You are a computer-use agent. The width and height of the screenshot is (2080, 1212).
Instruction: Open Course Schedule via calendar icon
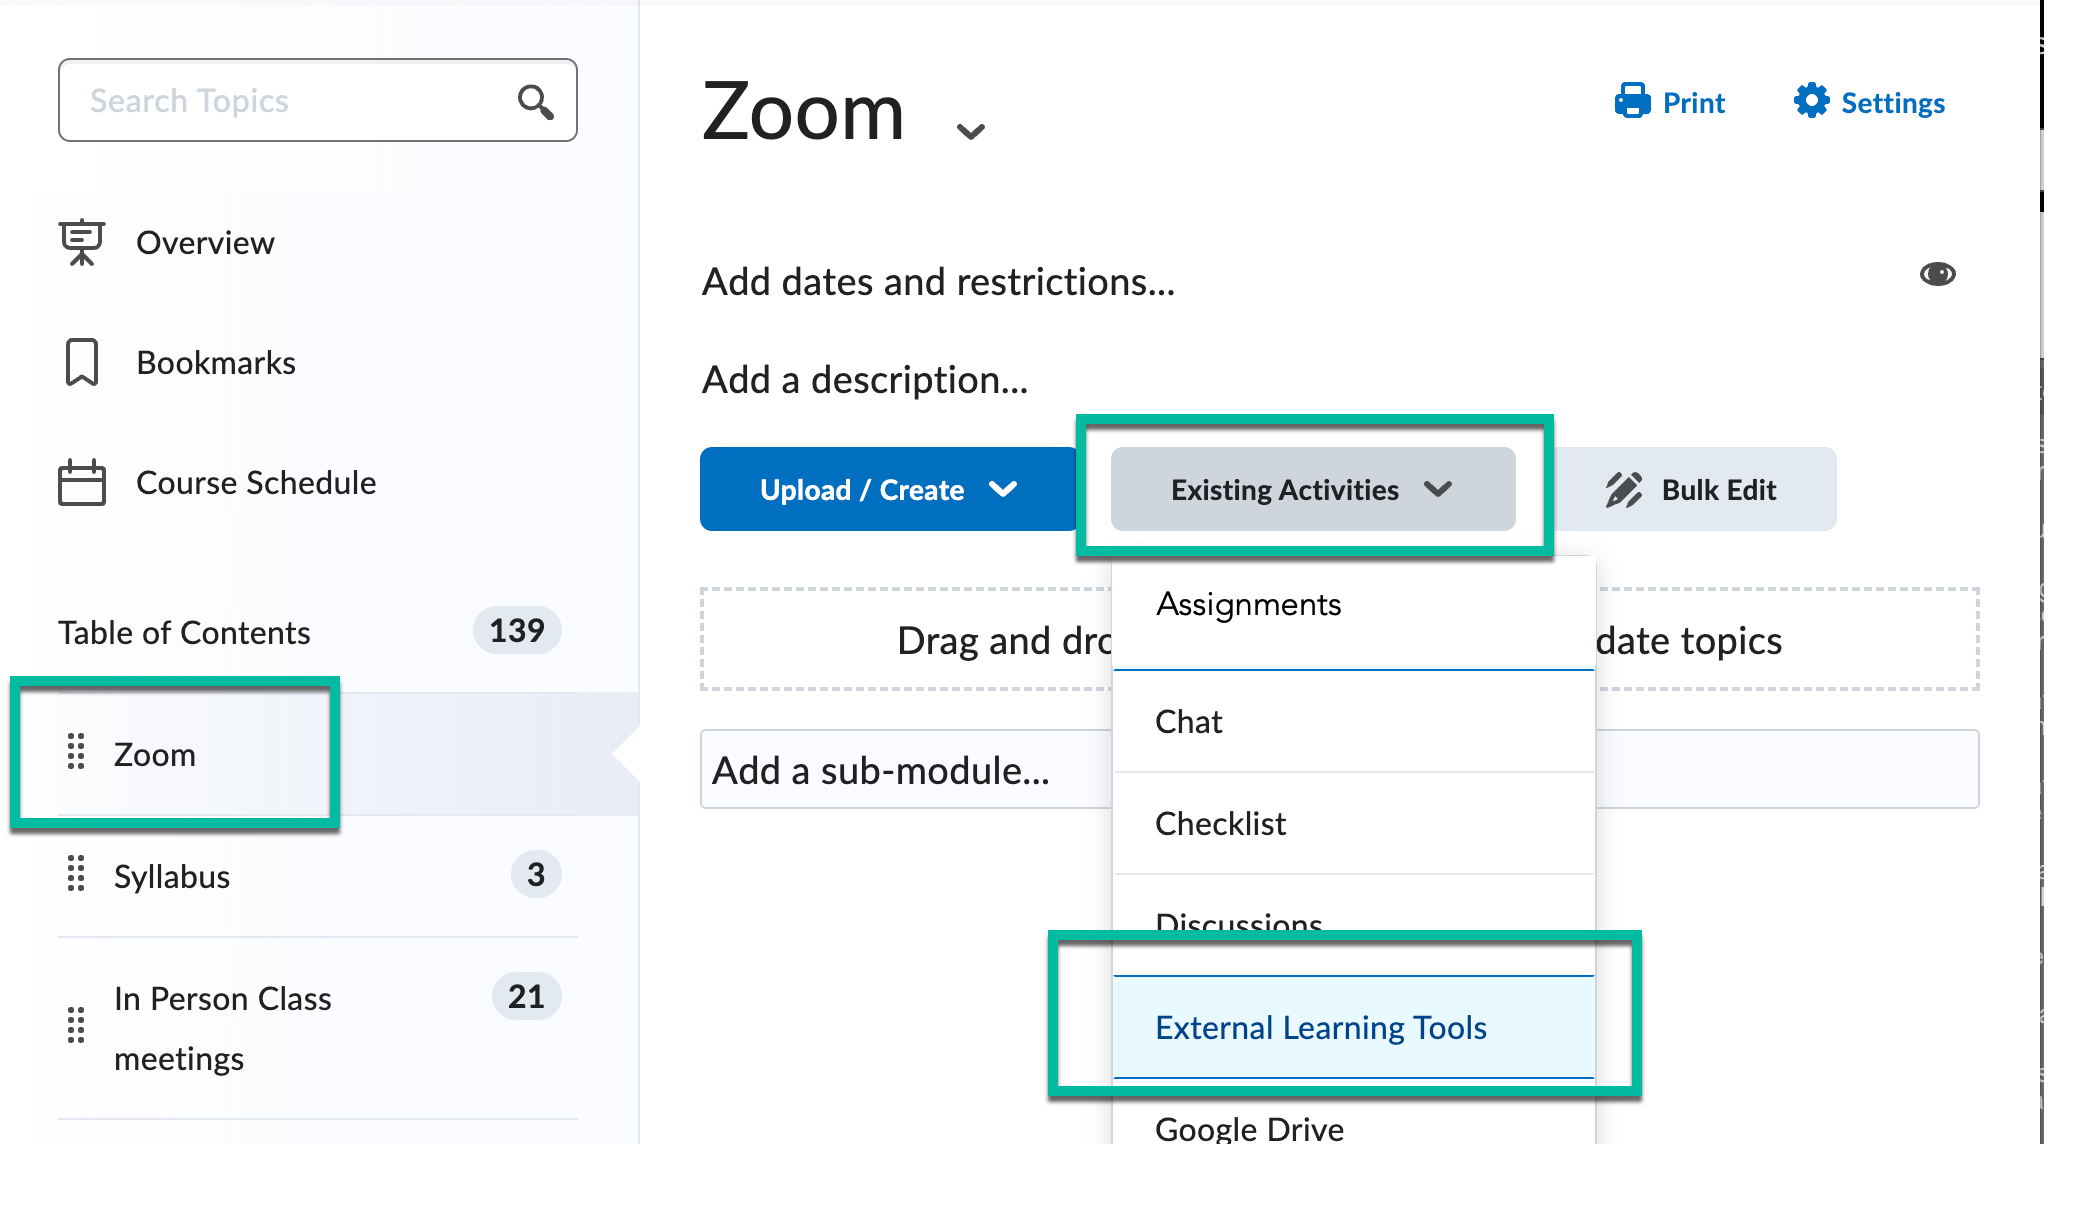click(x=82, y=482)
